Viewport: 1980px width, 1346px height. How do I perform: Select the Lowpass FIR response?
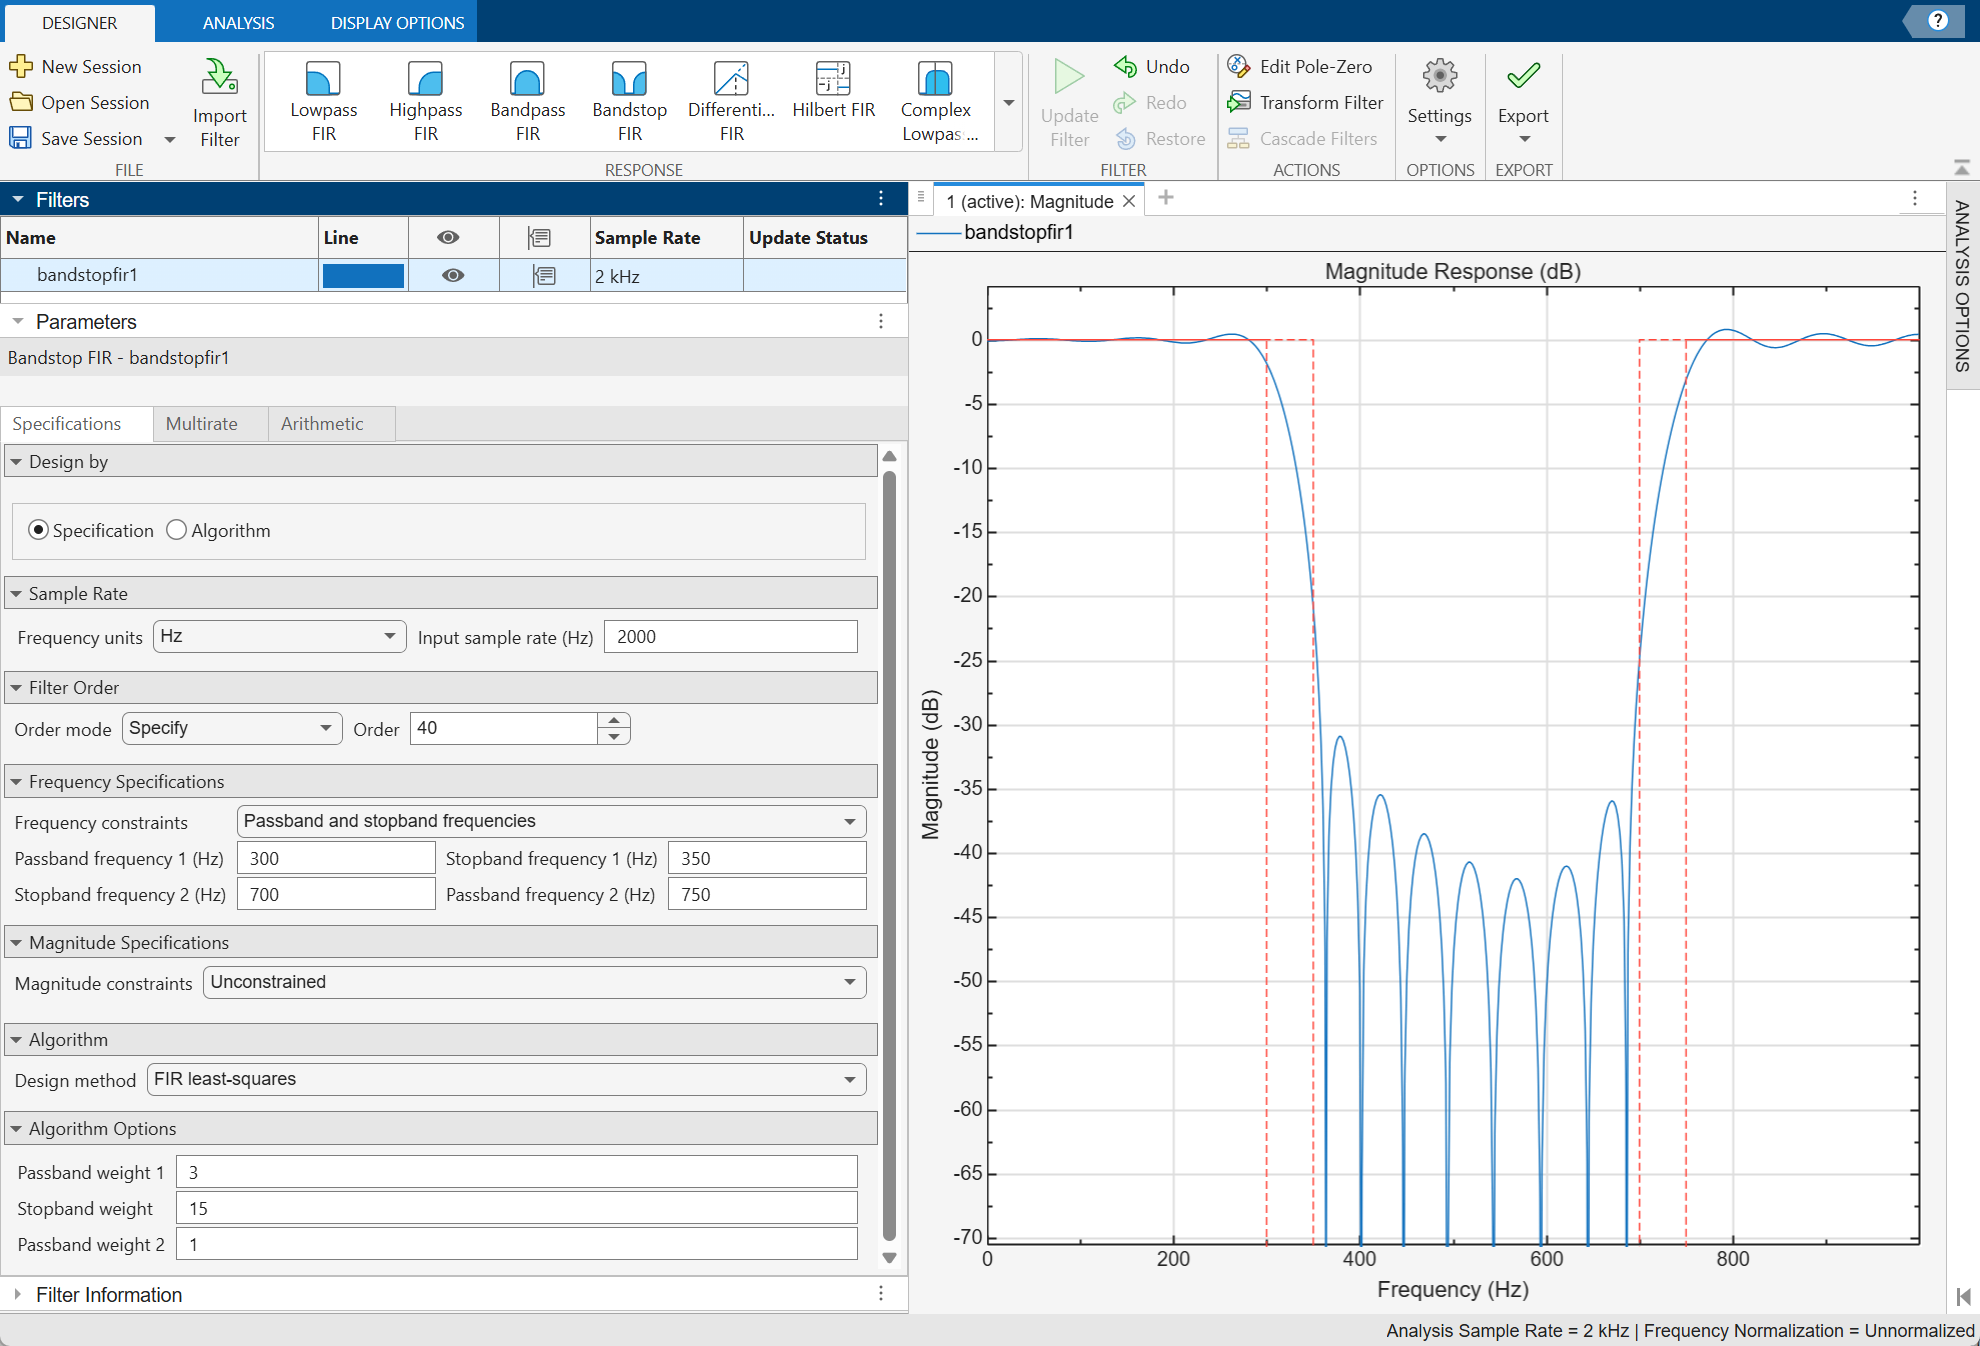[322, 98]
